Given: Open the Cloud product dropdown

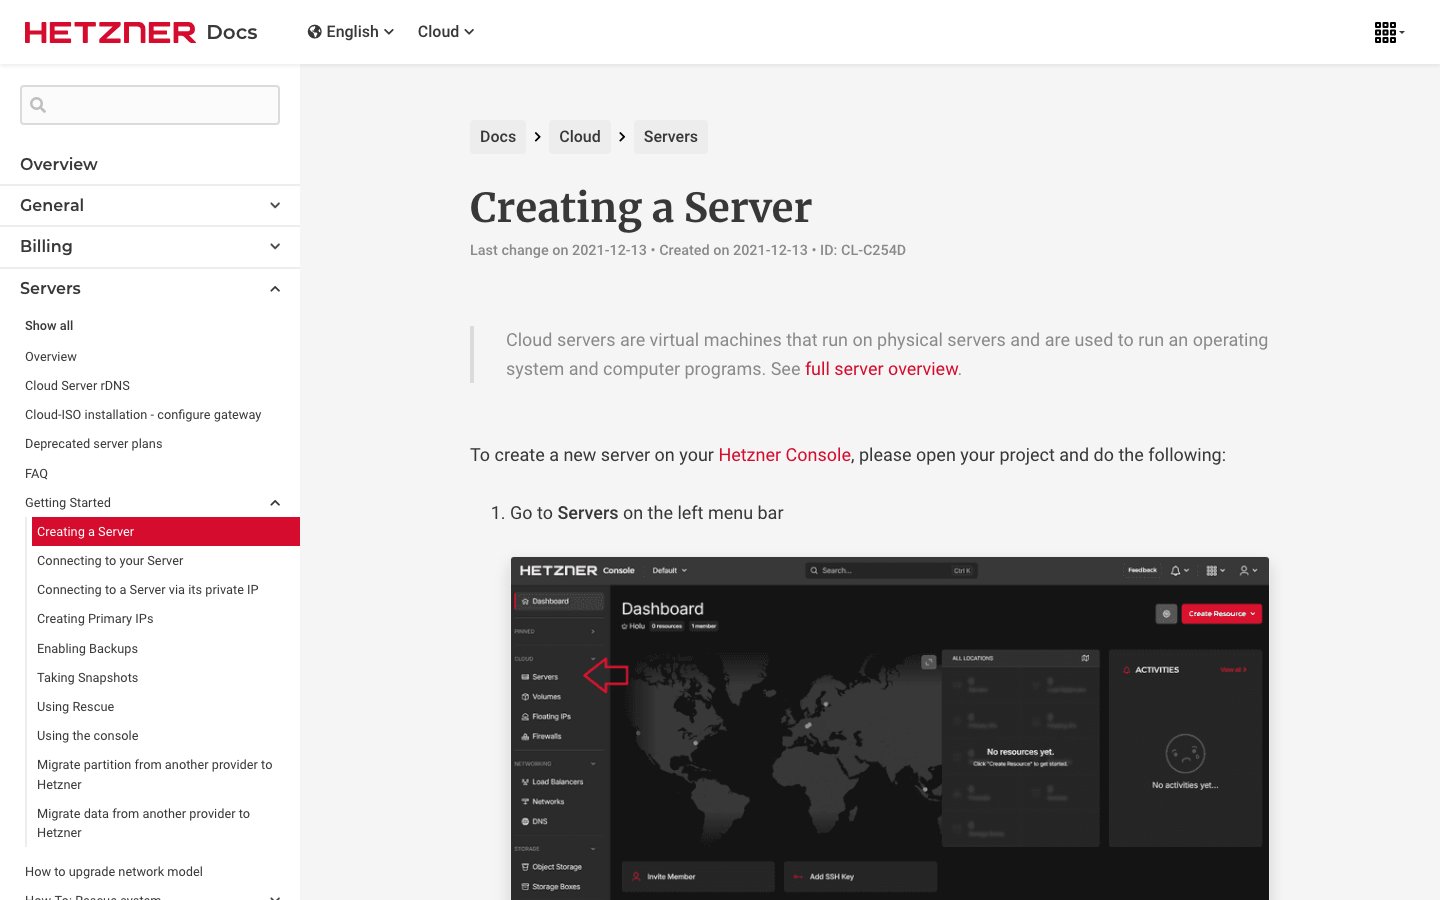Looking at the screenshot, I should coord(446,32).
